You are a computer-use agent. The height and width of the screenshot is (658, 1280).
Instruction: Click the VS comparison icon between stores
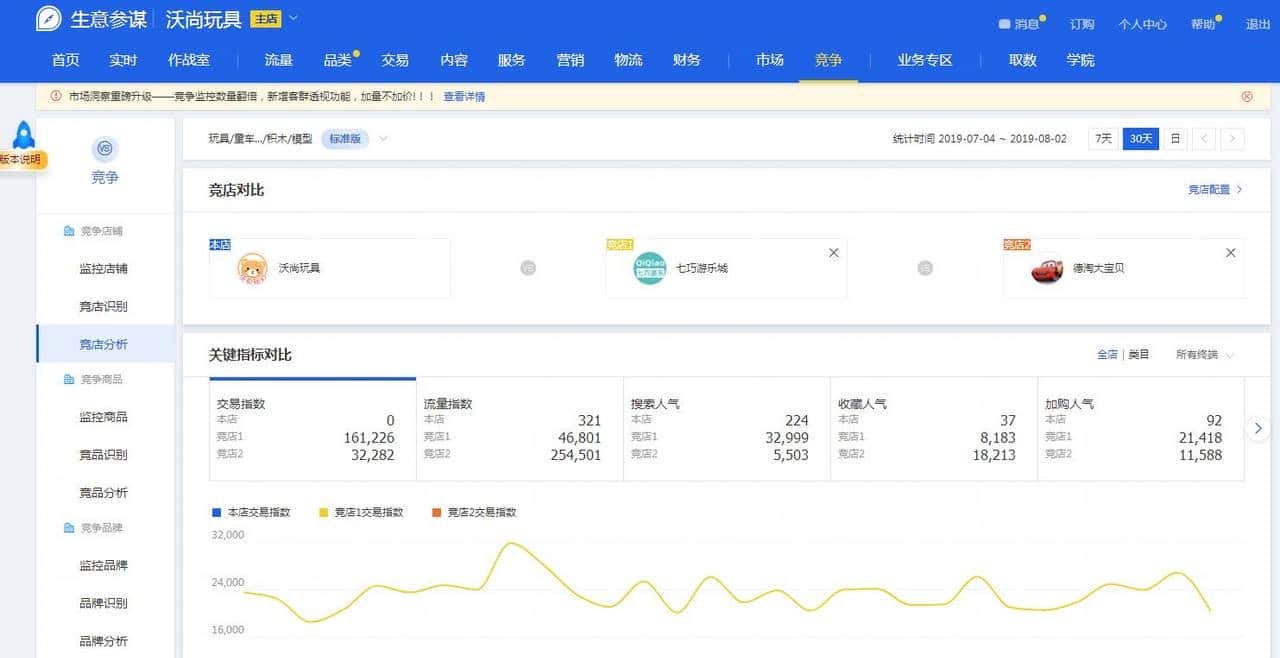(528, 268)
